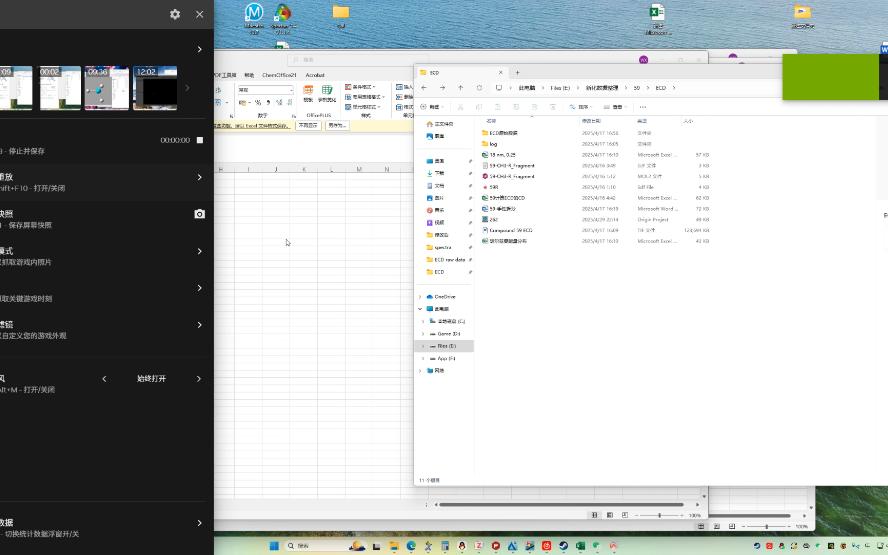Open the Acrobat ribbon tab in Excel
The height and width of the screenshot is (555, 888).
click(x=315, y=75)
